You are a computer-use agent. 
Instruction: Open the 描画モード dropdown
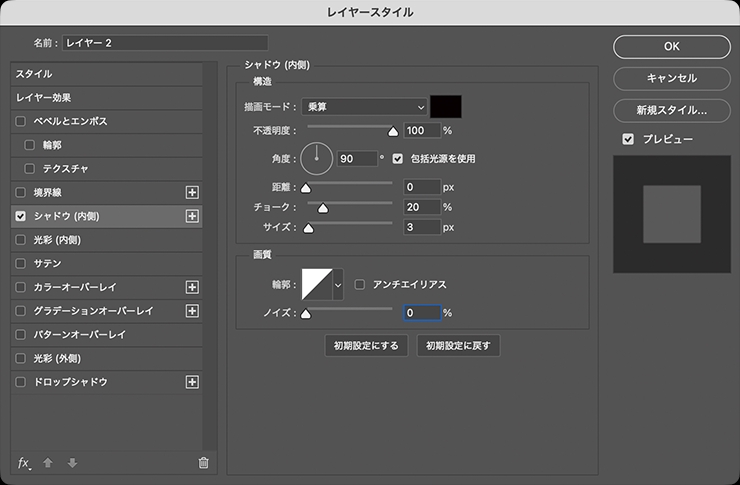pos(364,106)
